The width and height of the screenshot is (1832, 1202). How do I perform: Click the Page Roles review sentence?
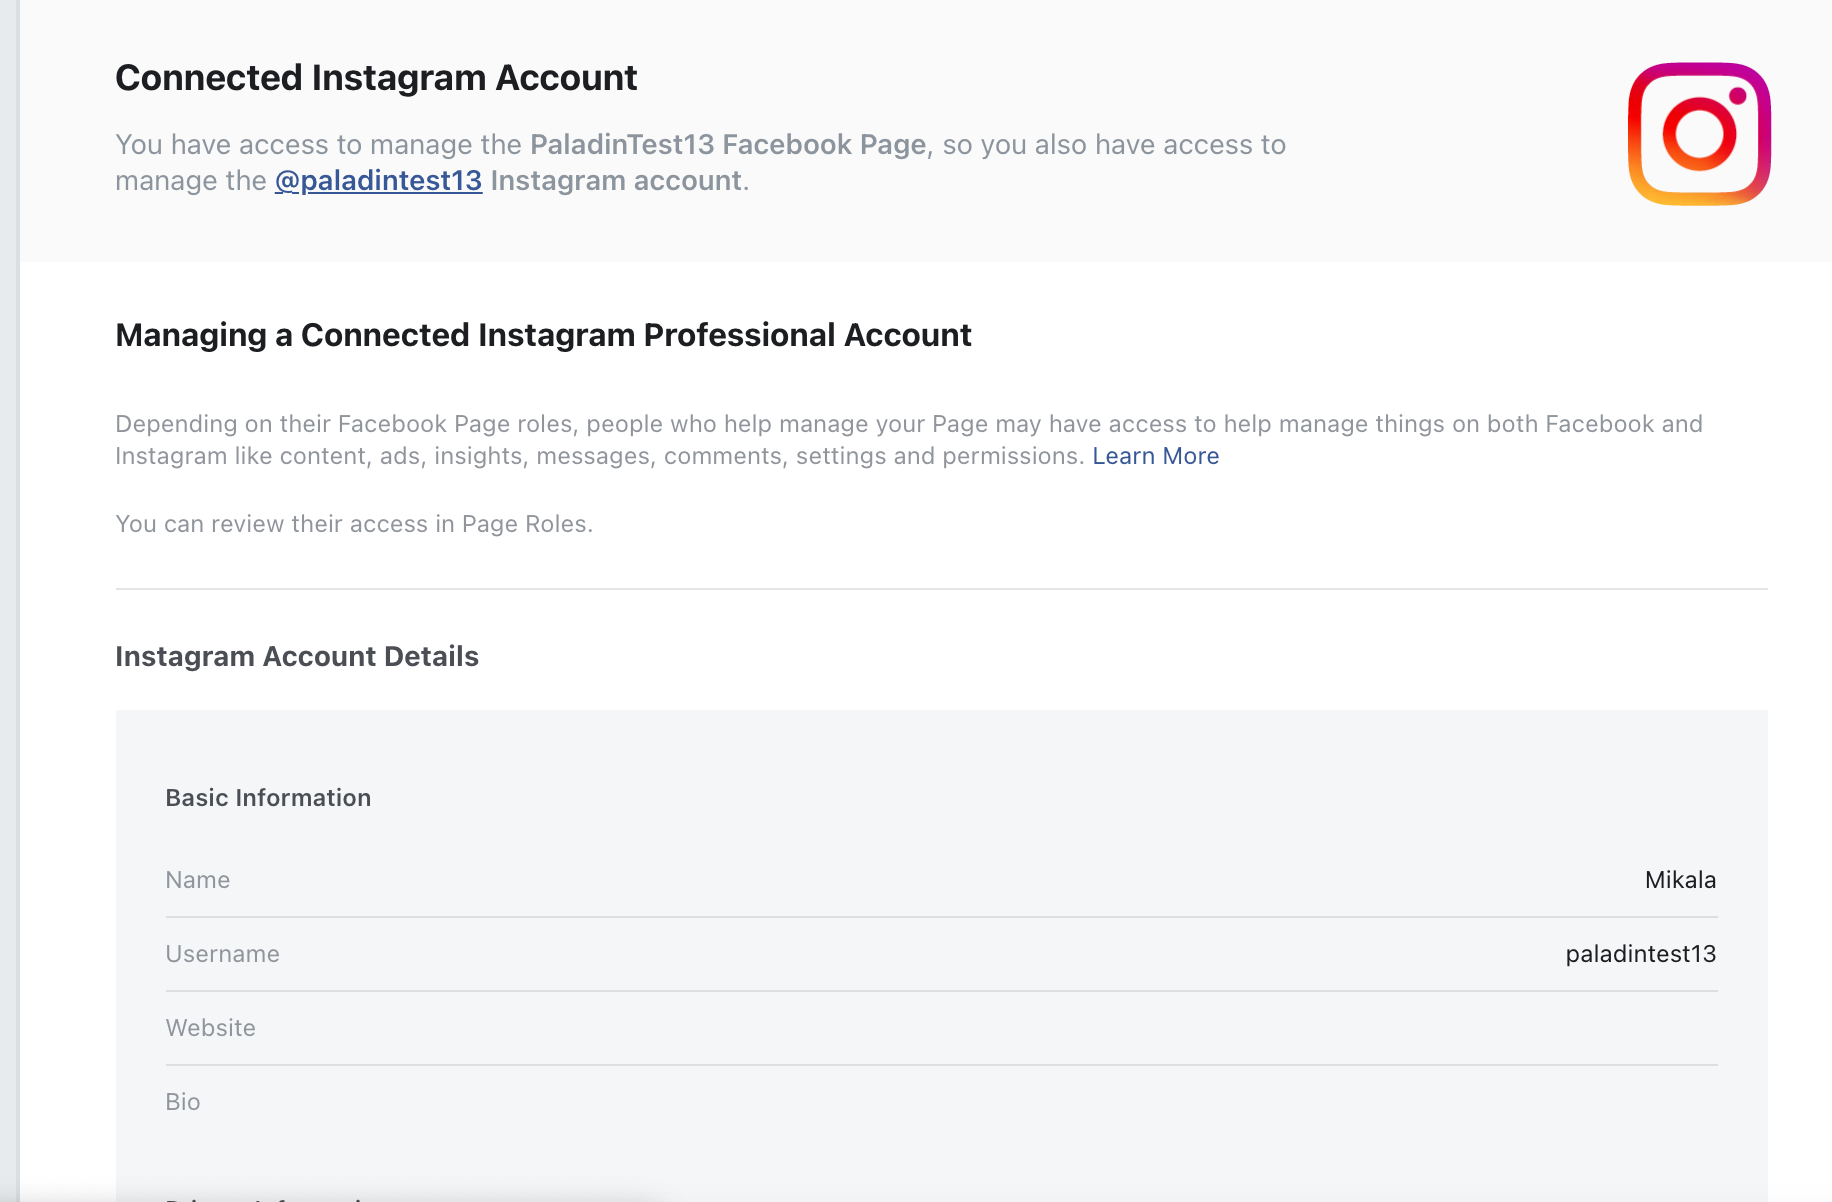[x=354, y=524]
